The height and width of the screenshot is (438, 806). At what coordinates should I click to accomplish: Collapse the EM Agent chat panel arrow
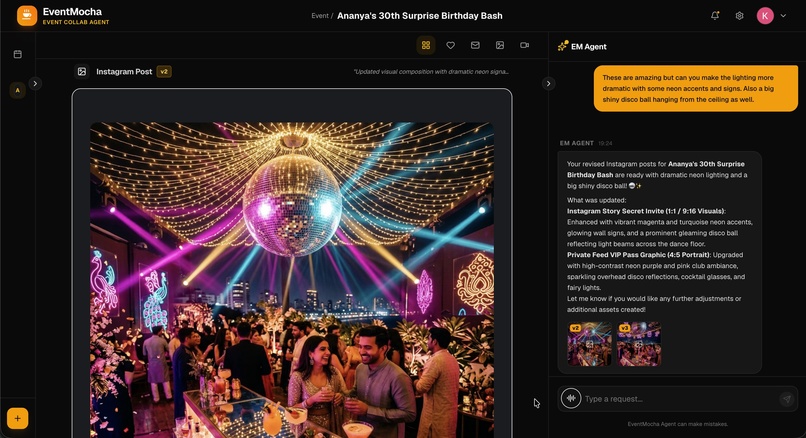[548, 83]
